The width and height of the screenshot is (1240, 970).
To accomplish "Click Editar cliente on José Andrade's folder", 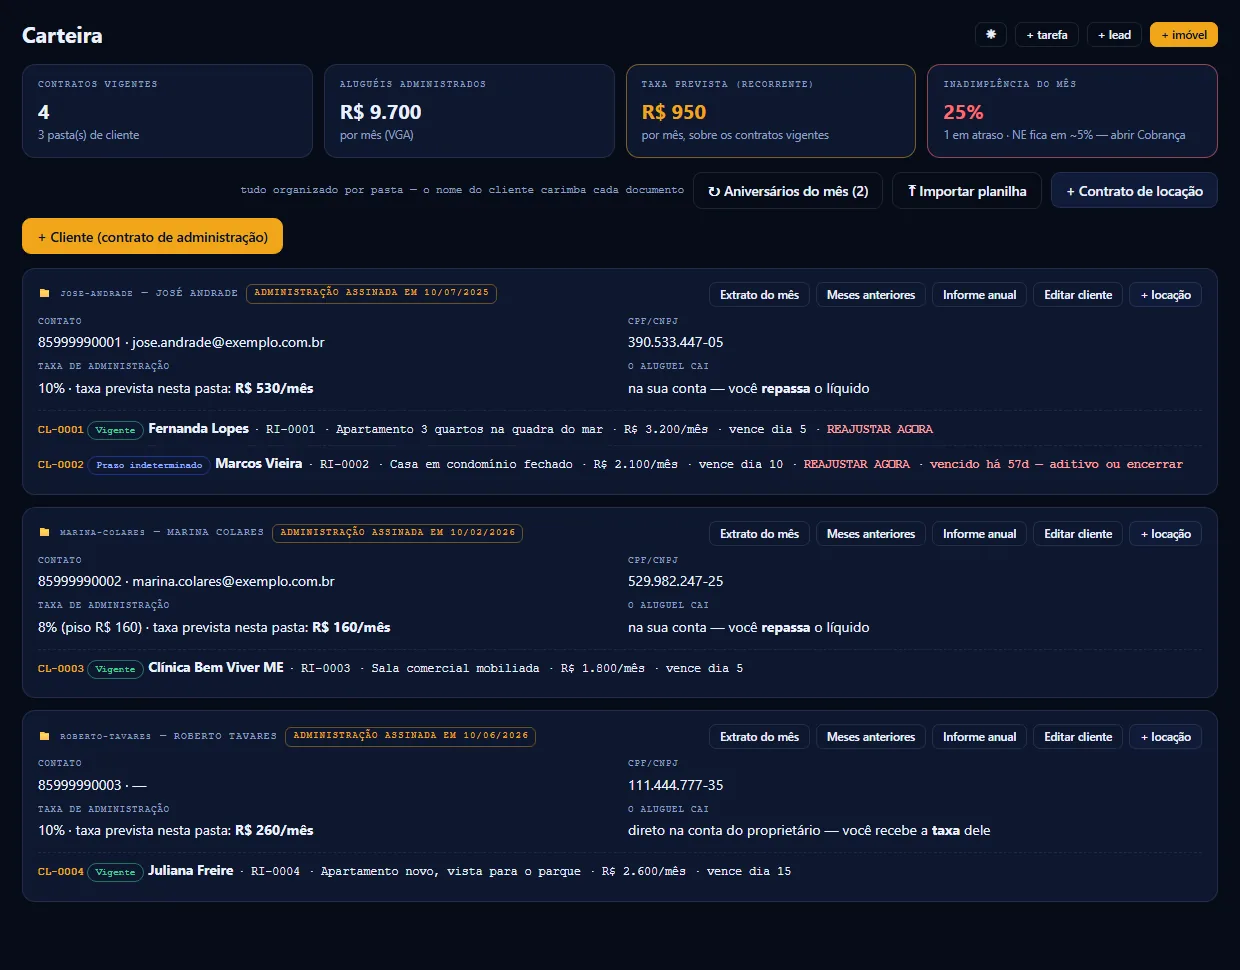I will click(1078, 295).
